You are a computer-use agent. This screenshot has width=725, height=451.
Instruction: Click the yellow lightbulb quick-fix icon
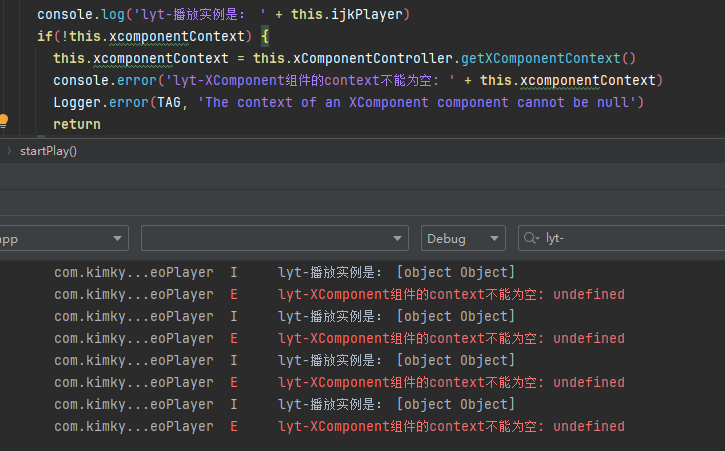pos(3,121)
